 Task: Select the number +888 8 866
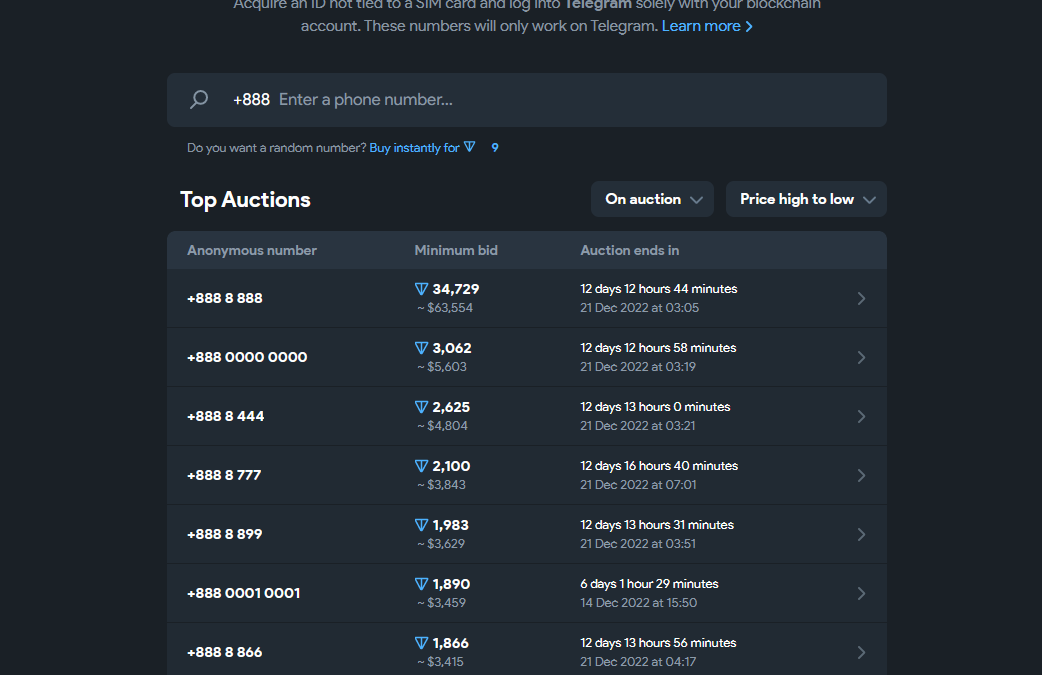click(x=225, y=652)
